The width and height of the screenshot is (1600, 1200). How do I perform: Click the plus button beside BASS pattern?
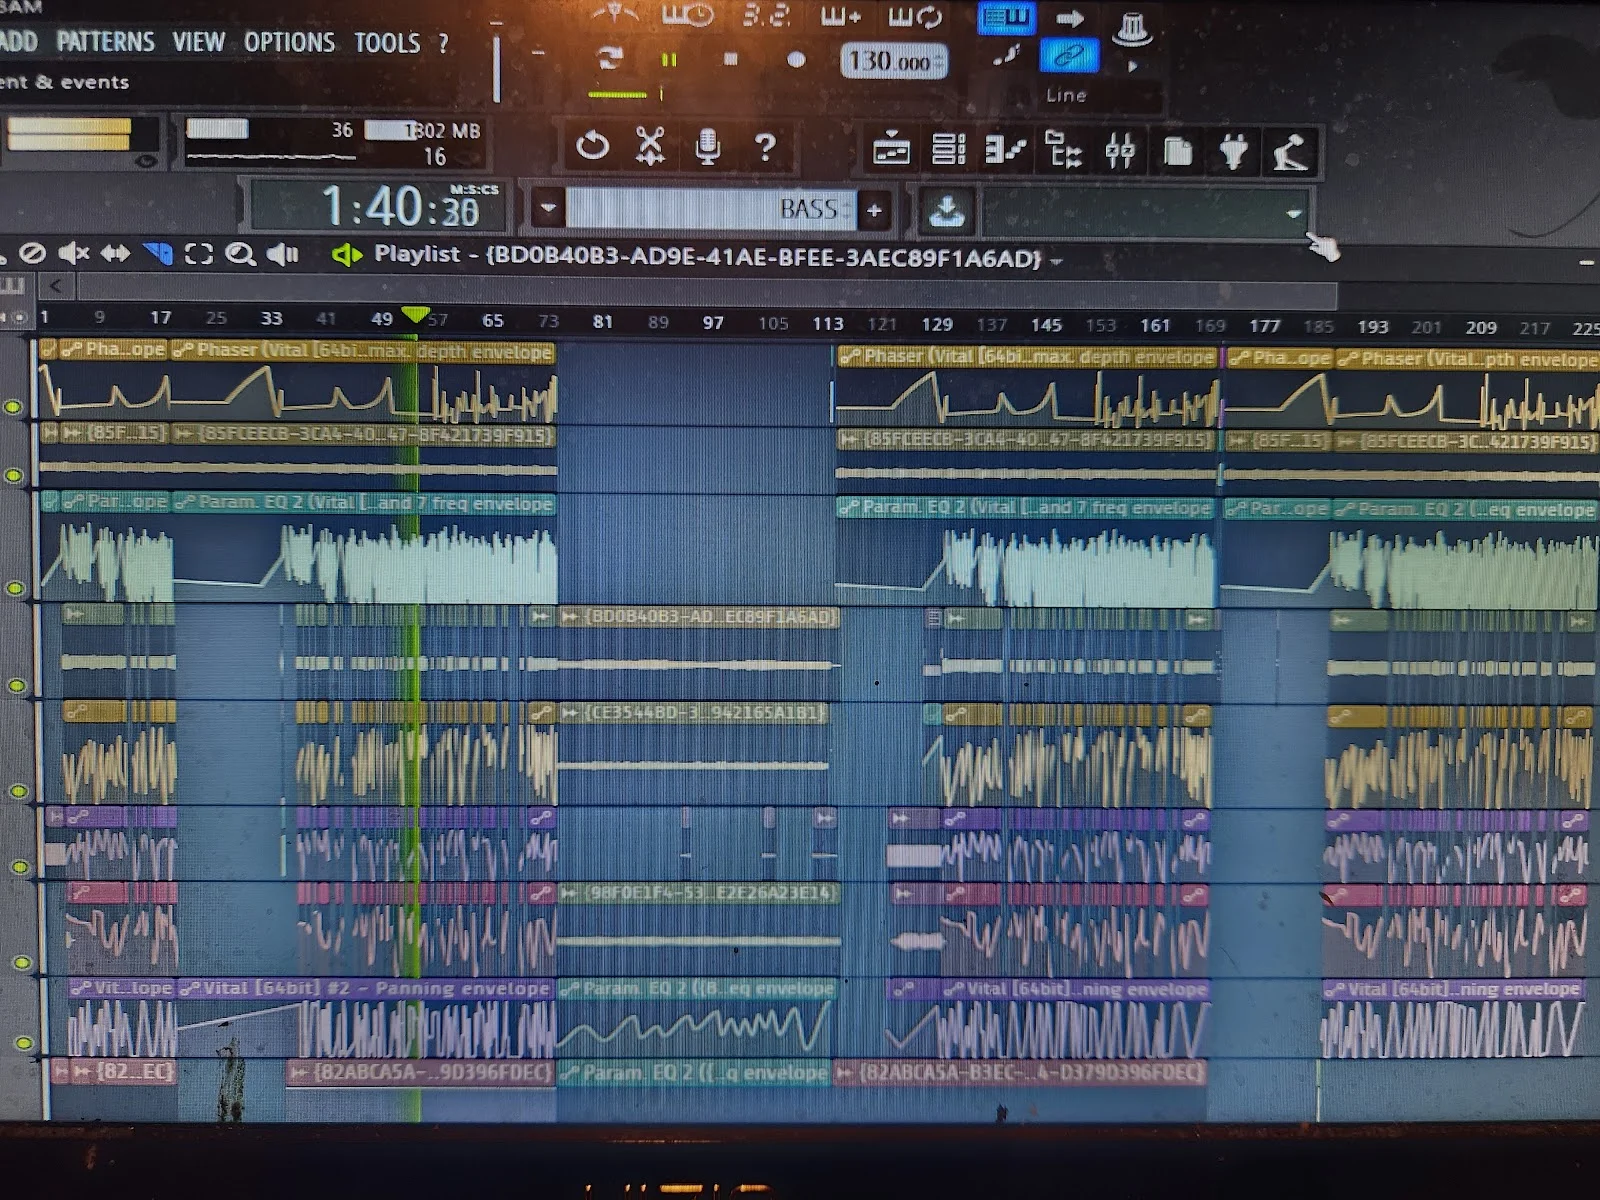pyautogui.click(x=874, y=210)
